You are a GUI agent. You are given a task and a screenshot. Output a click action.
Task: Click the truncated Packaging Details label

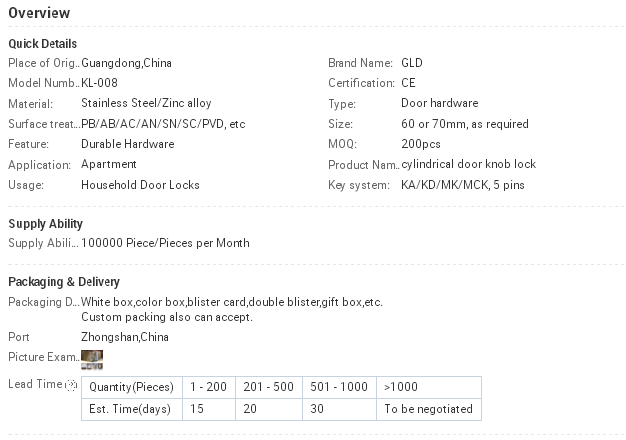tap(43, 302)
